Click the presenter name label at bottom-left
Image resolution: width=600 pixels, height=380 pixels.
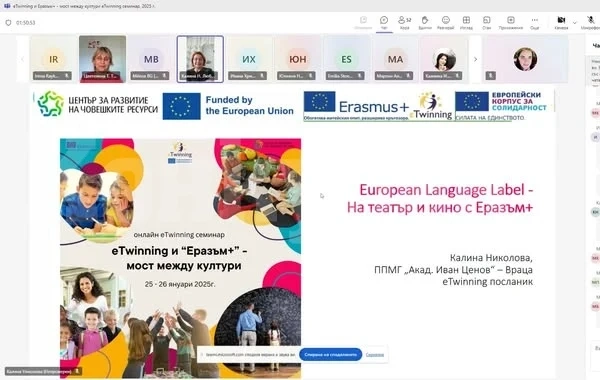tap(43, 371)
